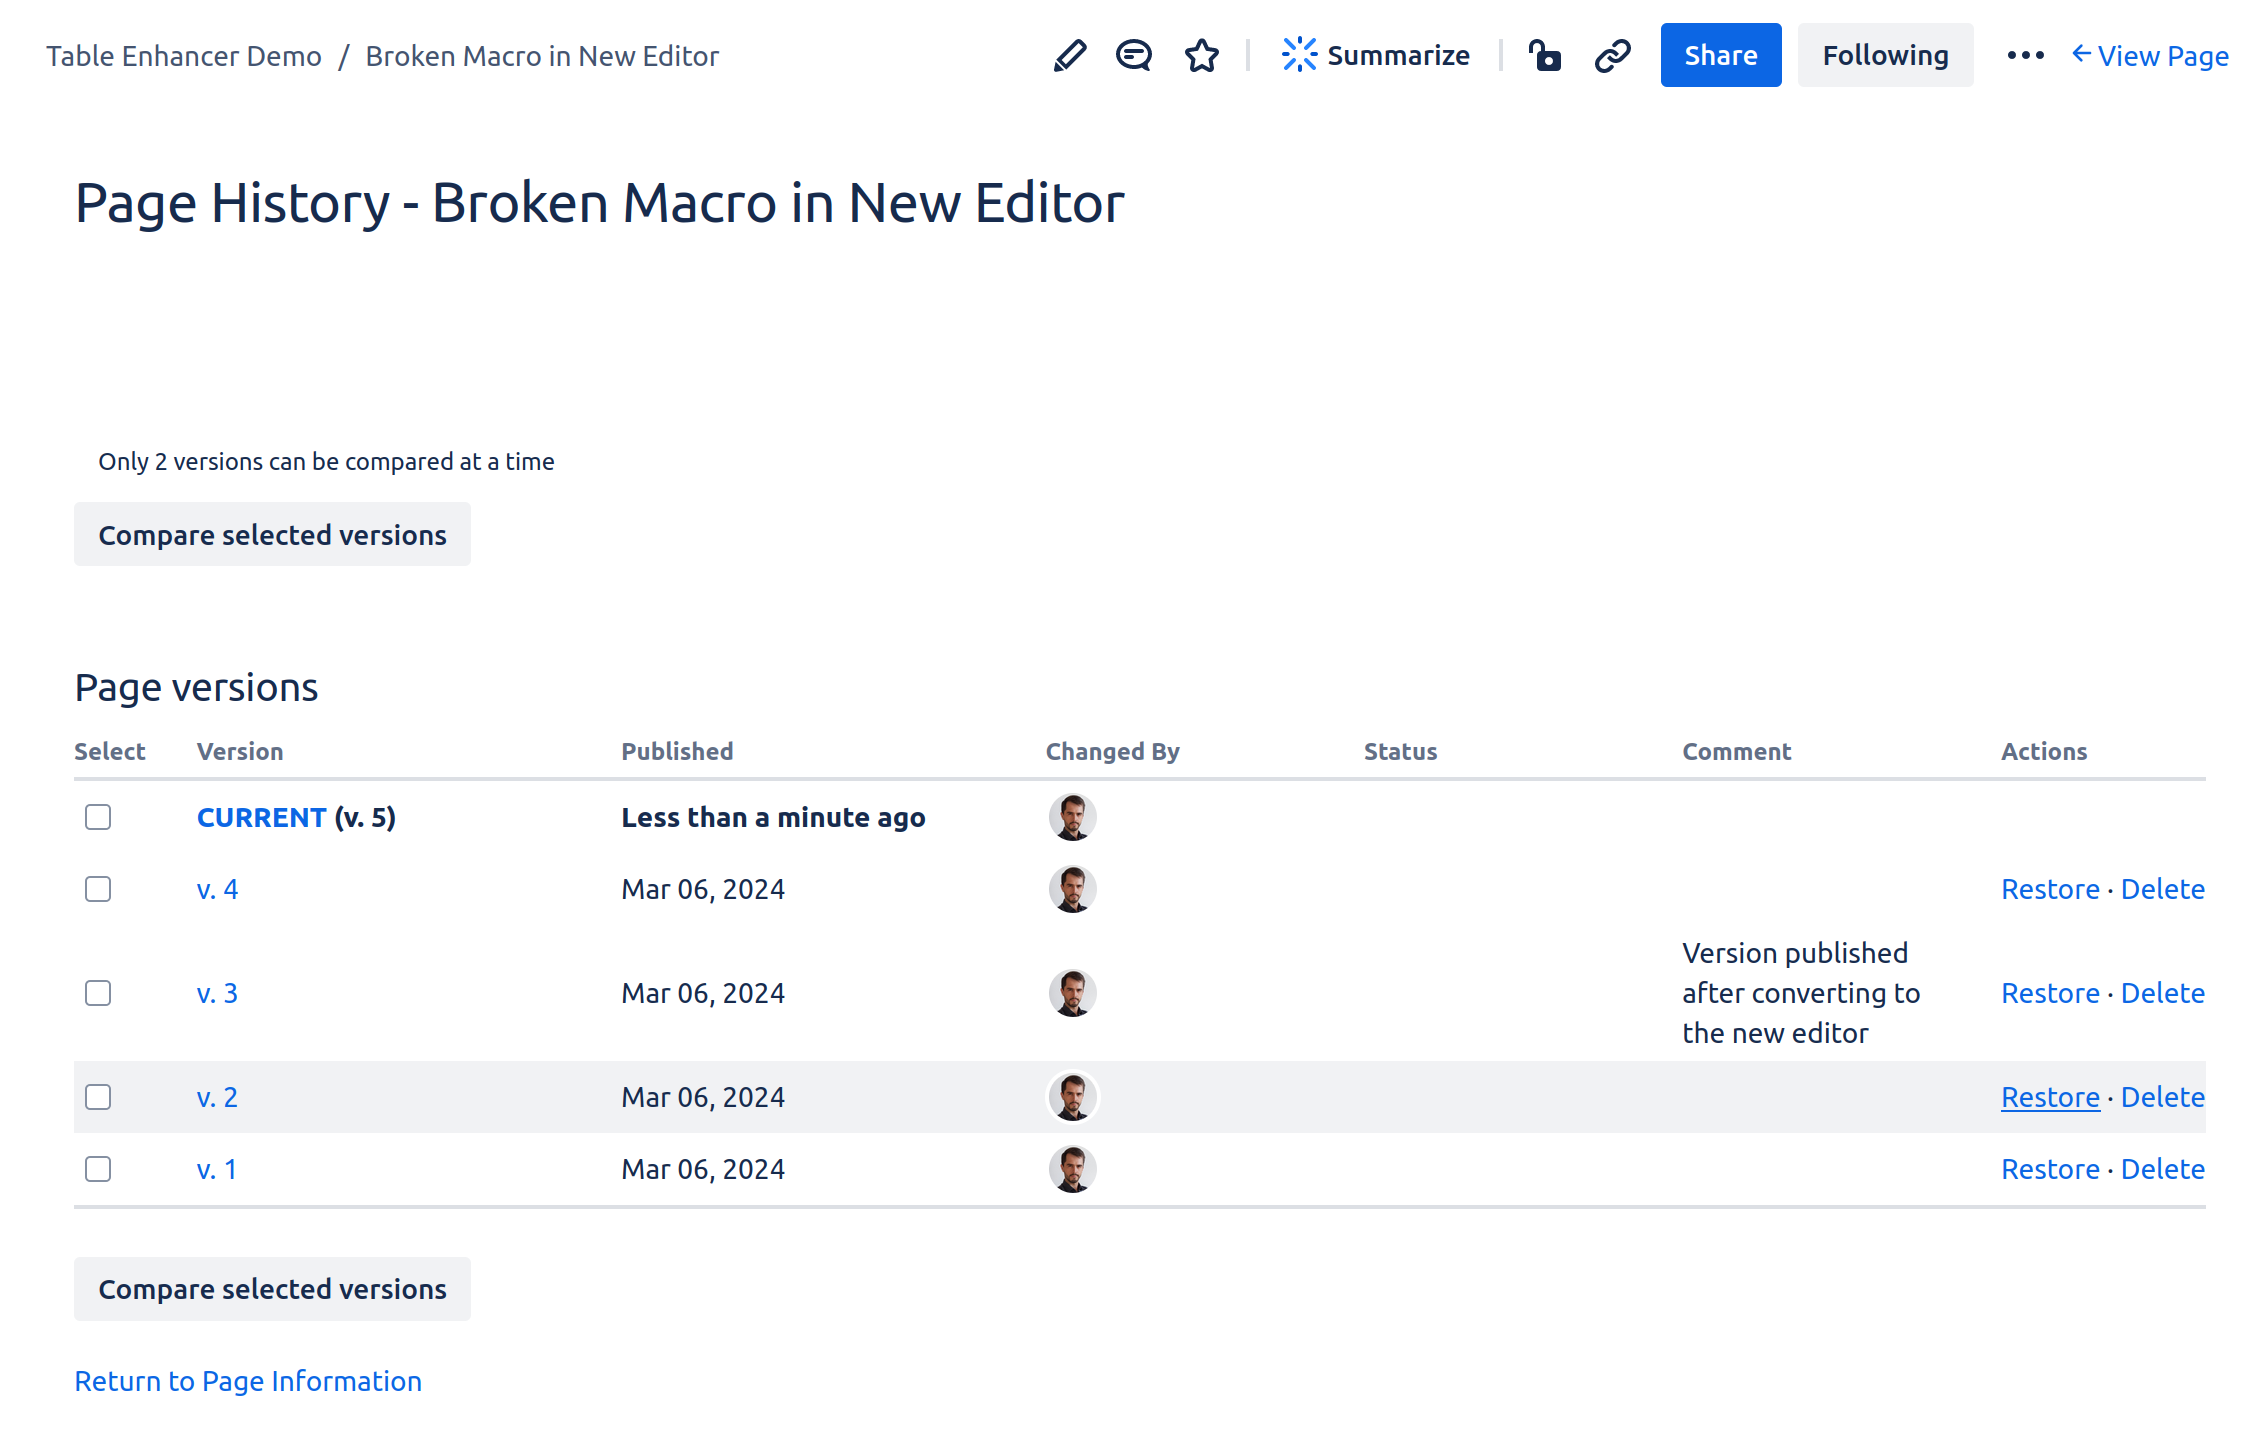Check the CURRENT (v. 5) checkbox

pos(98,818)
